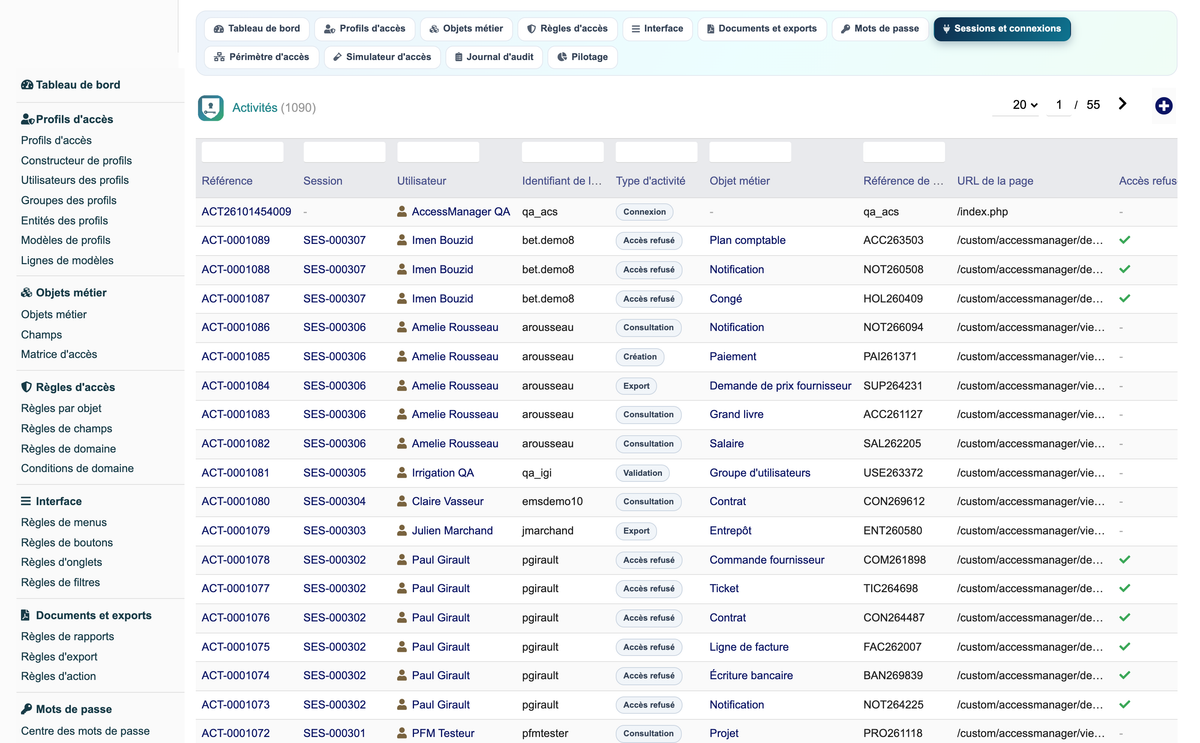Open the Mots de passe tab in the top bar

tap(880, 29)
